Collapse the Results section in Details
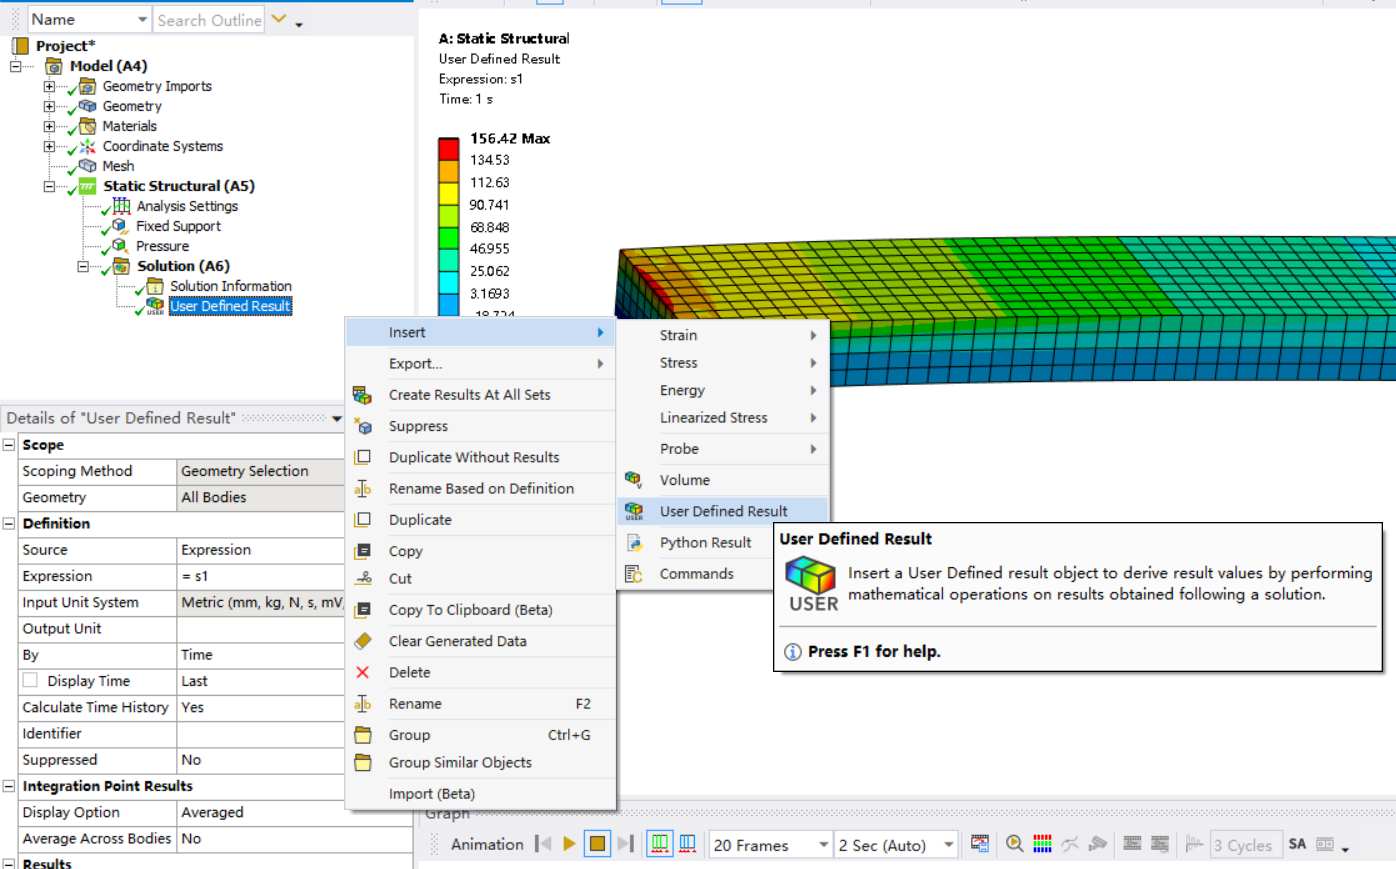 point(9,862)
